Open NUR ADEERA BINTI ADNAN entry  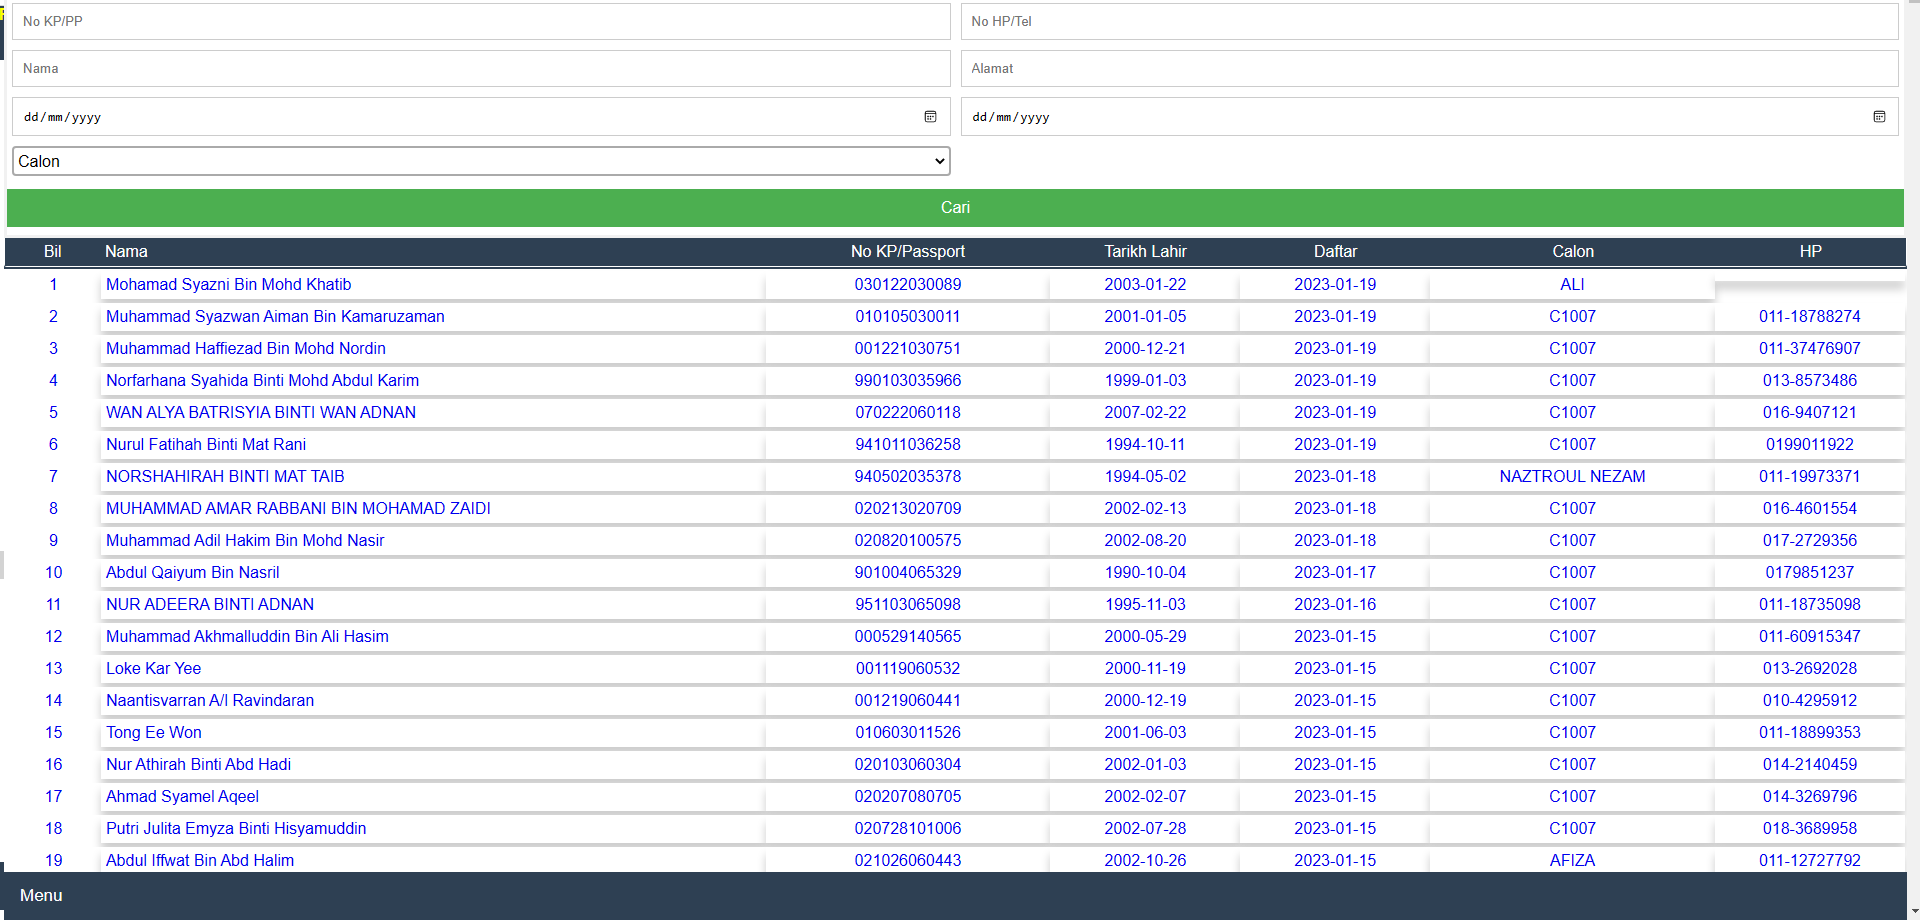210,604
